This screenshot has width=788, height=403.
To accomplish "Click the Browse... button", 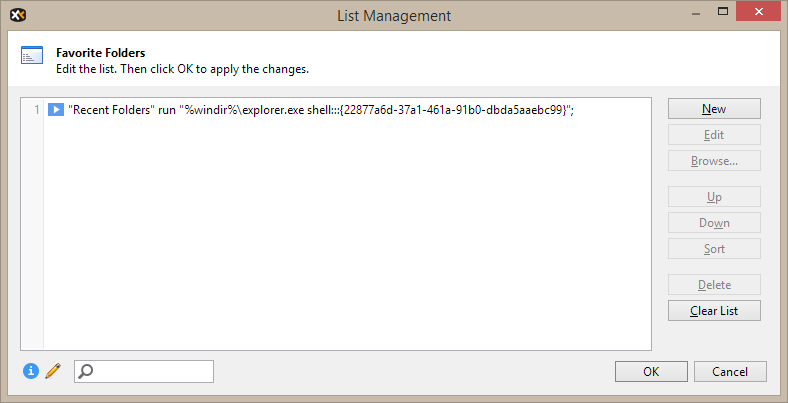I will (x=714, y=161).
